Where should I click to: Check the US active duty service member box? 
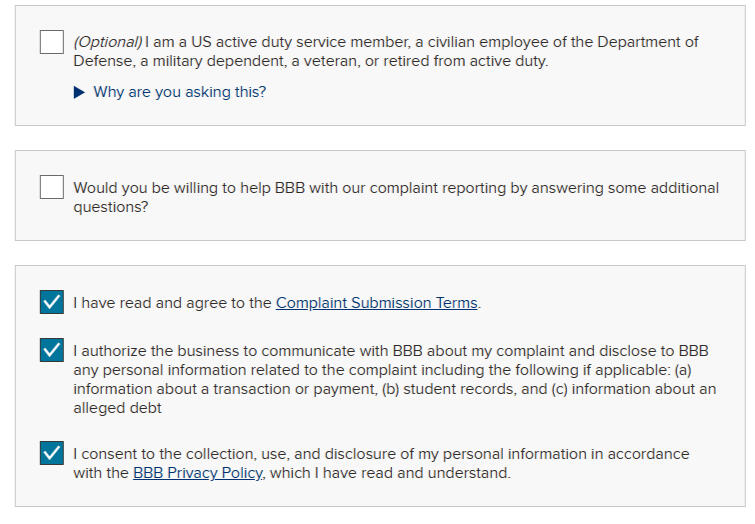(52, 43)
